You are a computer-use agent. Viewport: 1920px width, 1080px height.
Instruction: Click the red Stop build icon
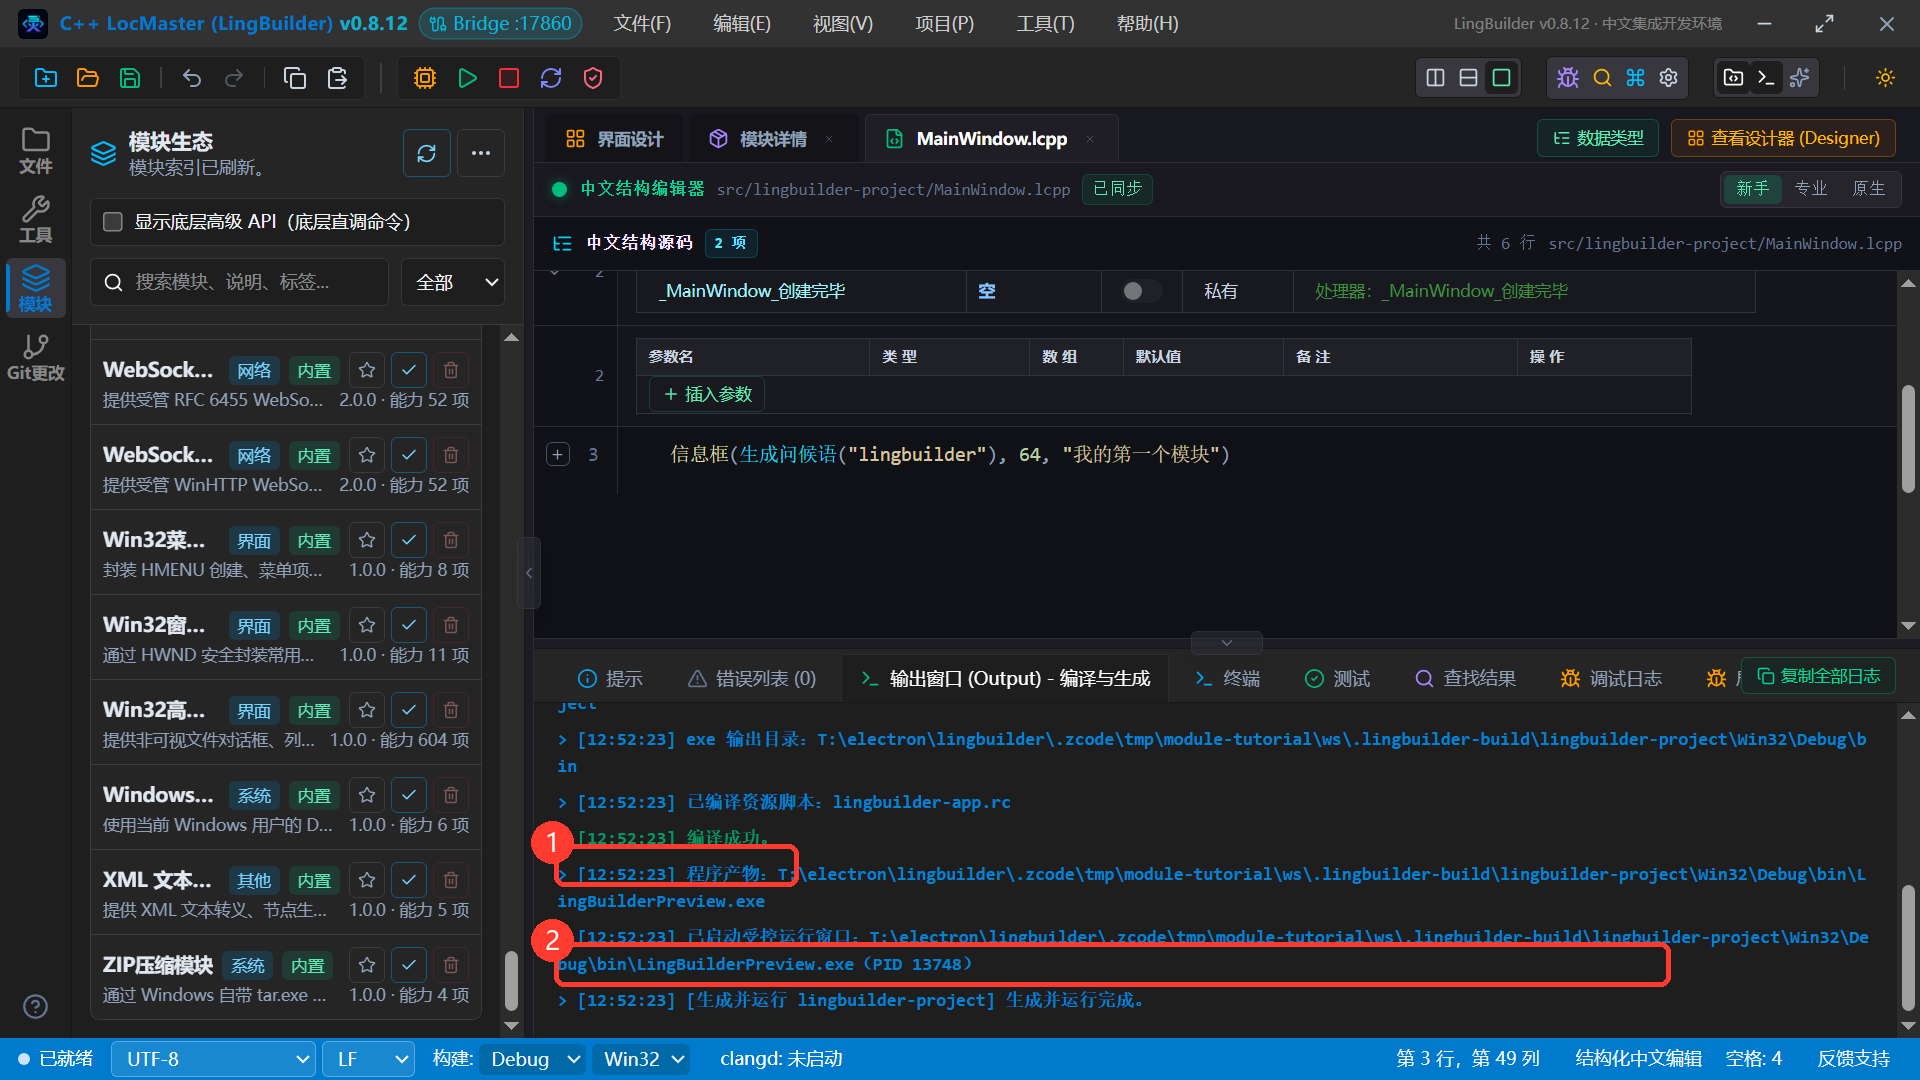coord(509,78)
